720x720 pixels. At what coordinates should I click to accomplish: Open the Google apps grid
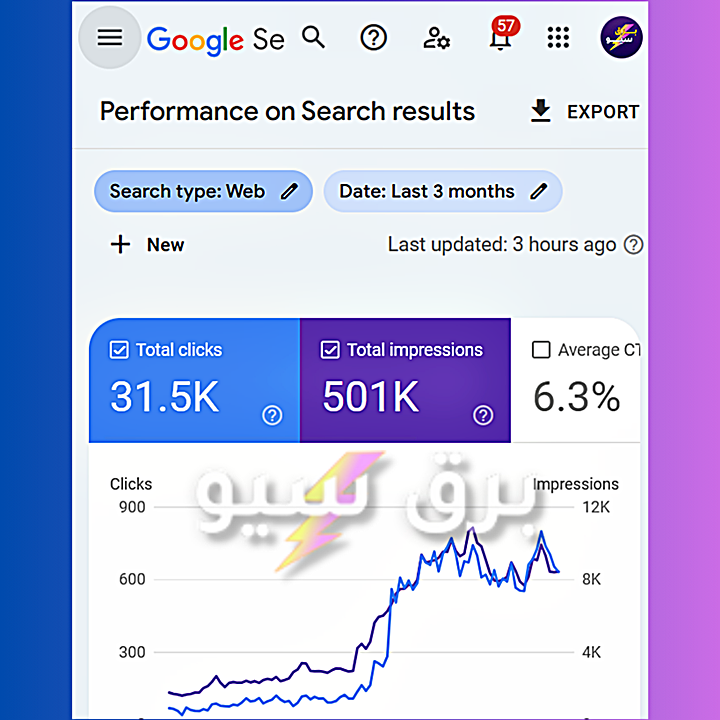point(558,38)
